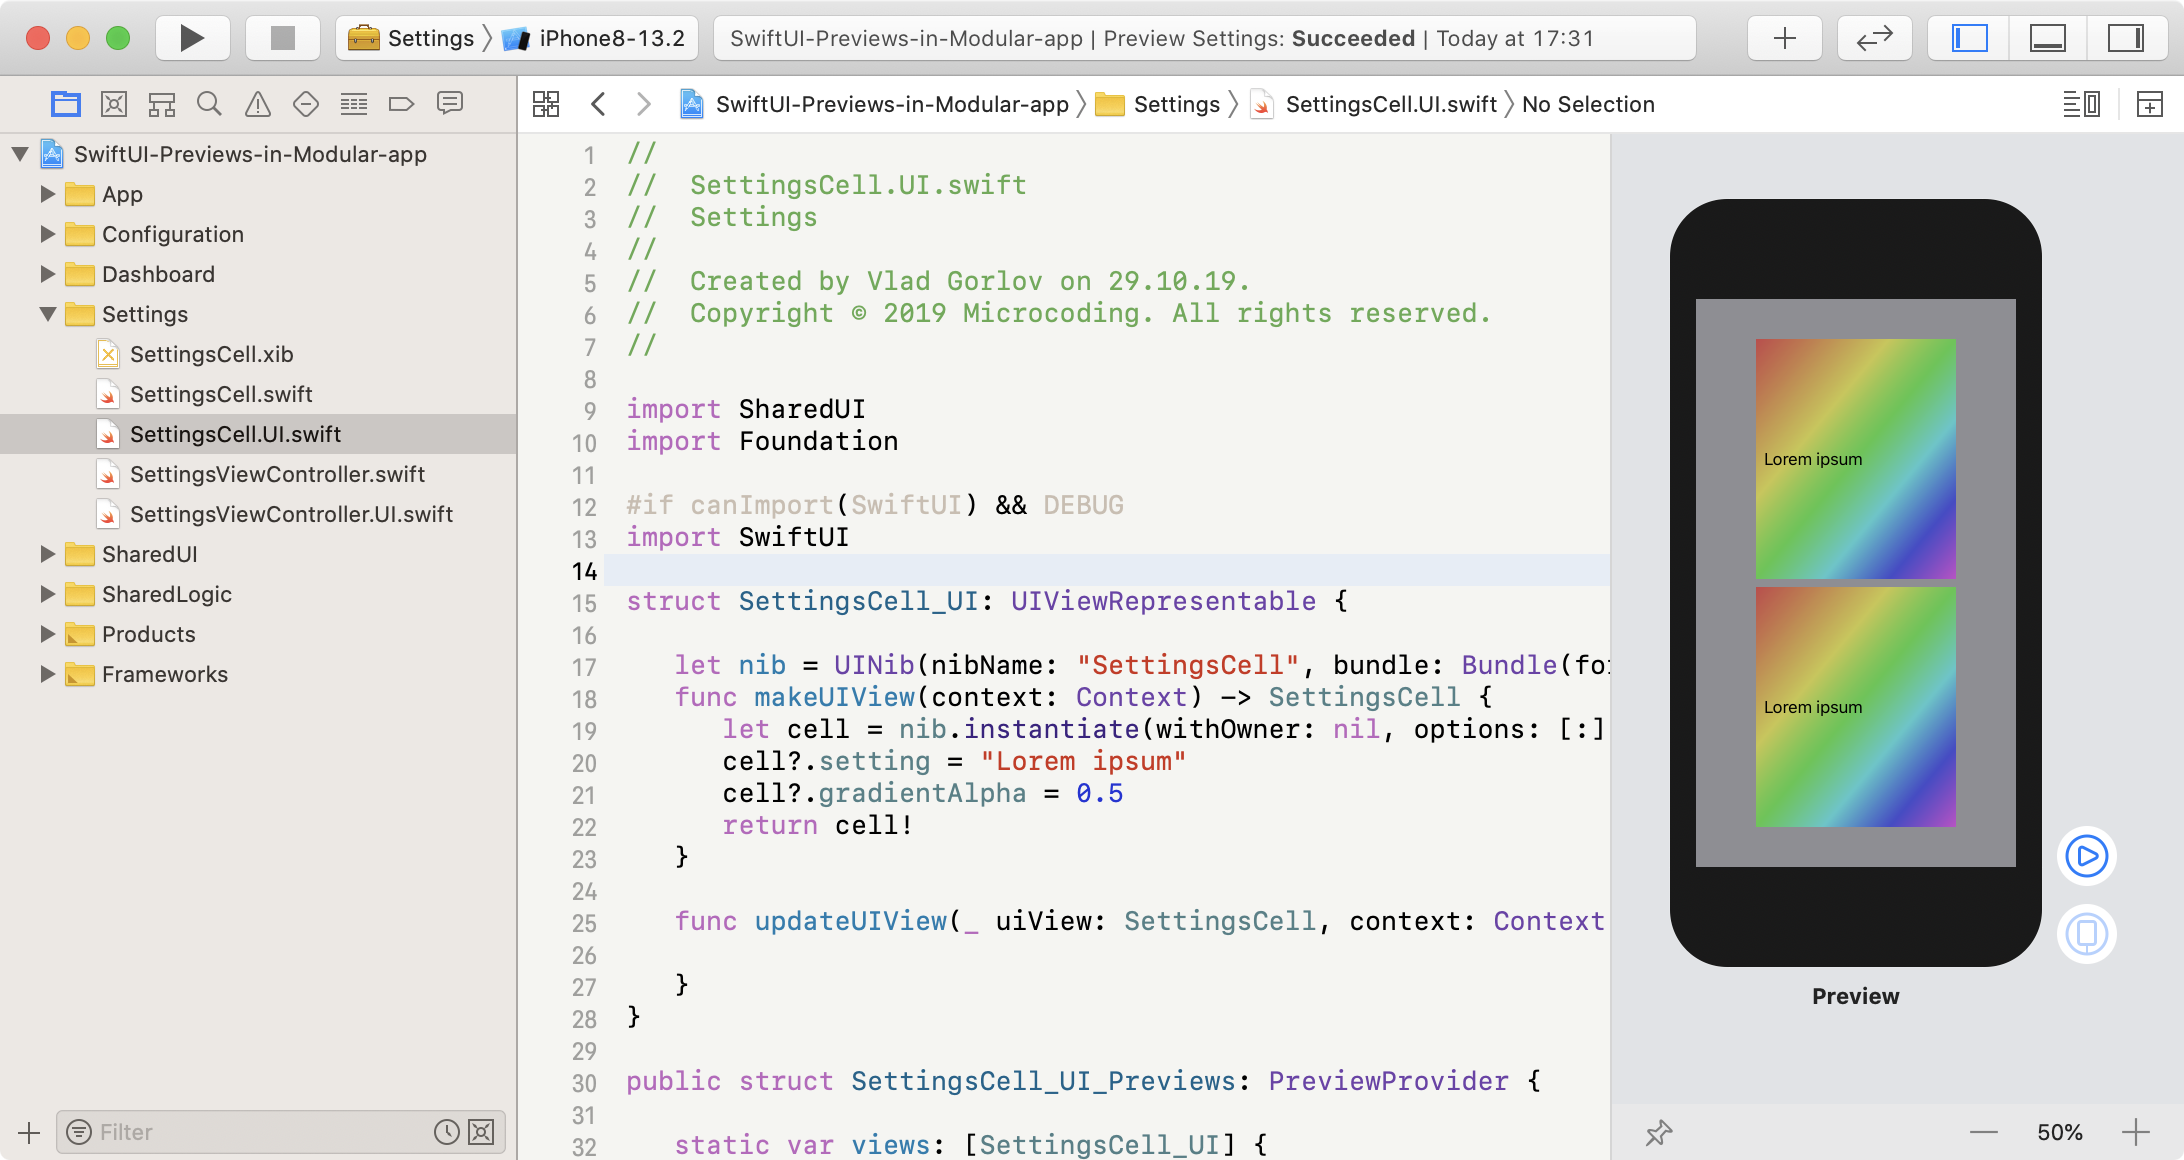This screenshot has height=1160, width=2184.
Task: Pin the preview with pin icon
Action: 1659,1133
